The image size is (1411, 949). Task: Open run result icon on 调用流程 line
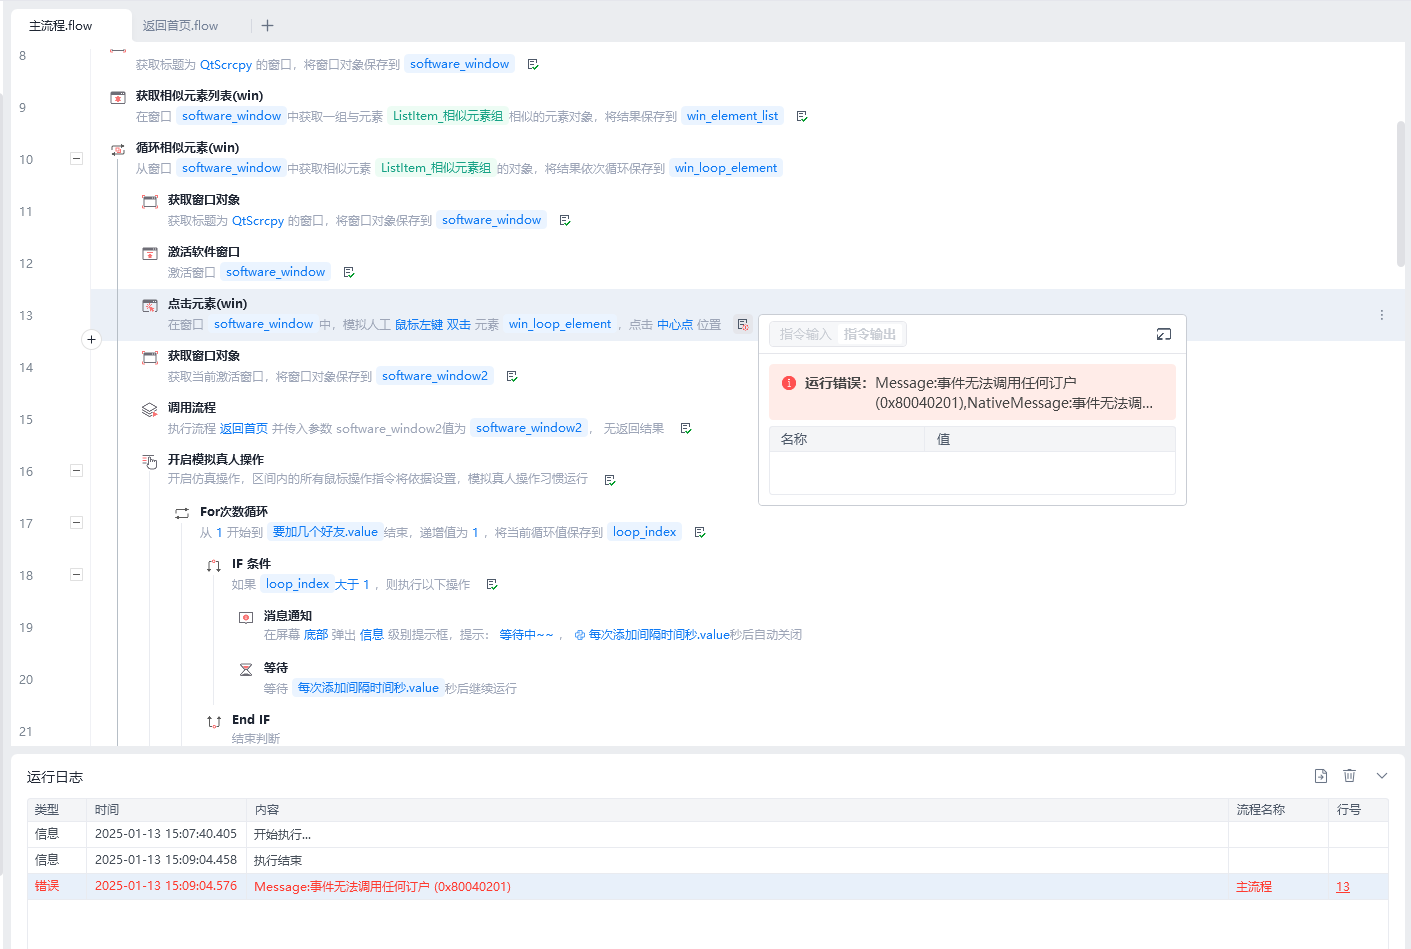pos(686,428)
